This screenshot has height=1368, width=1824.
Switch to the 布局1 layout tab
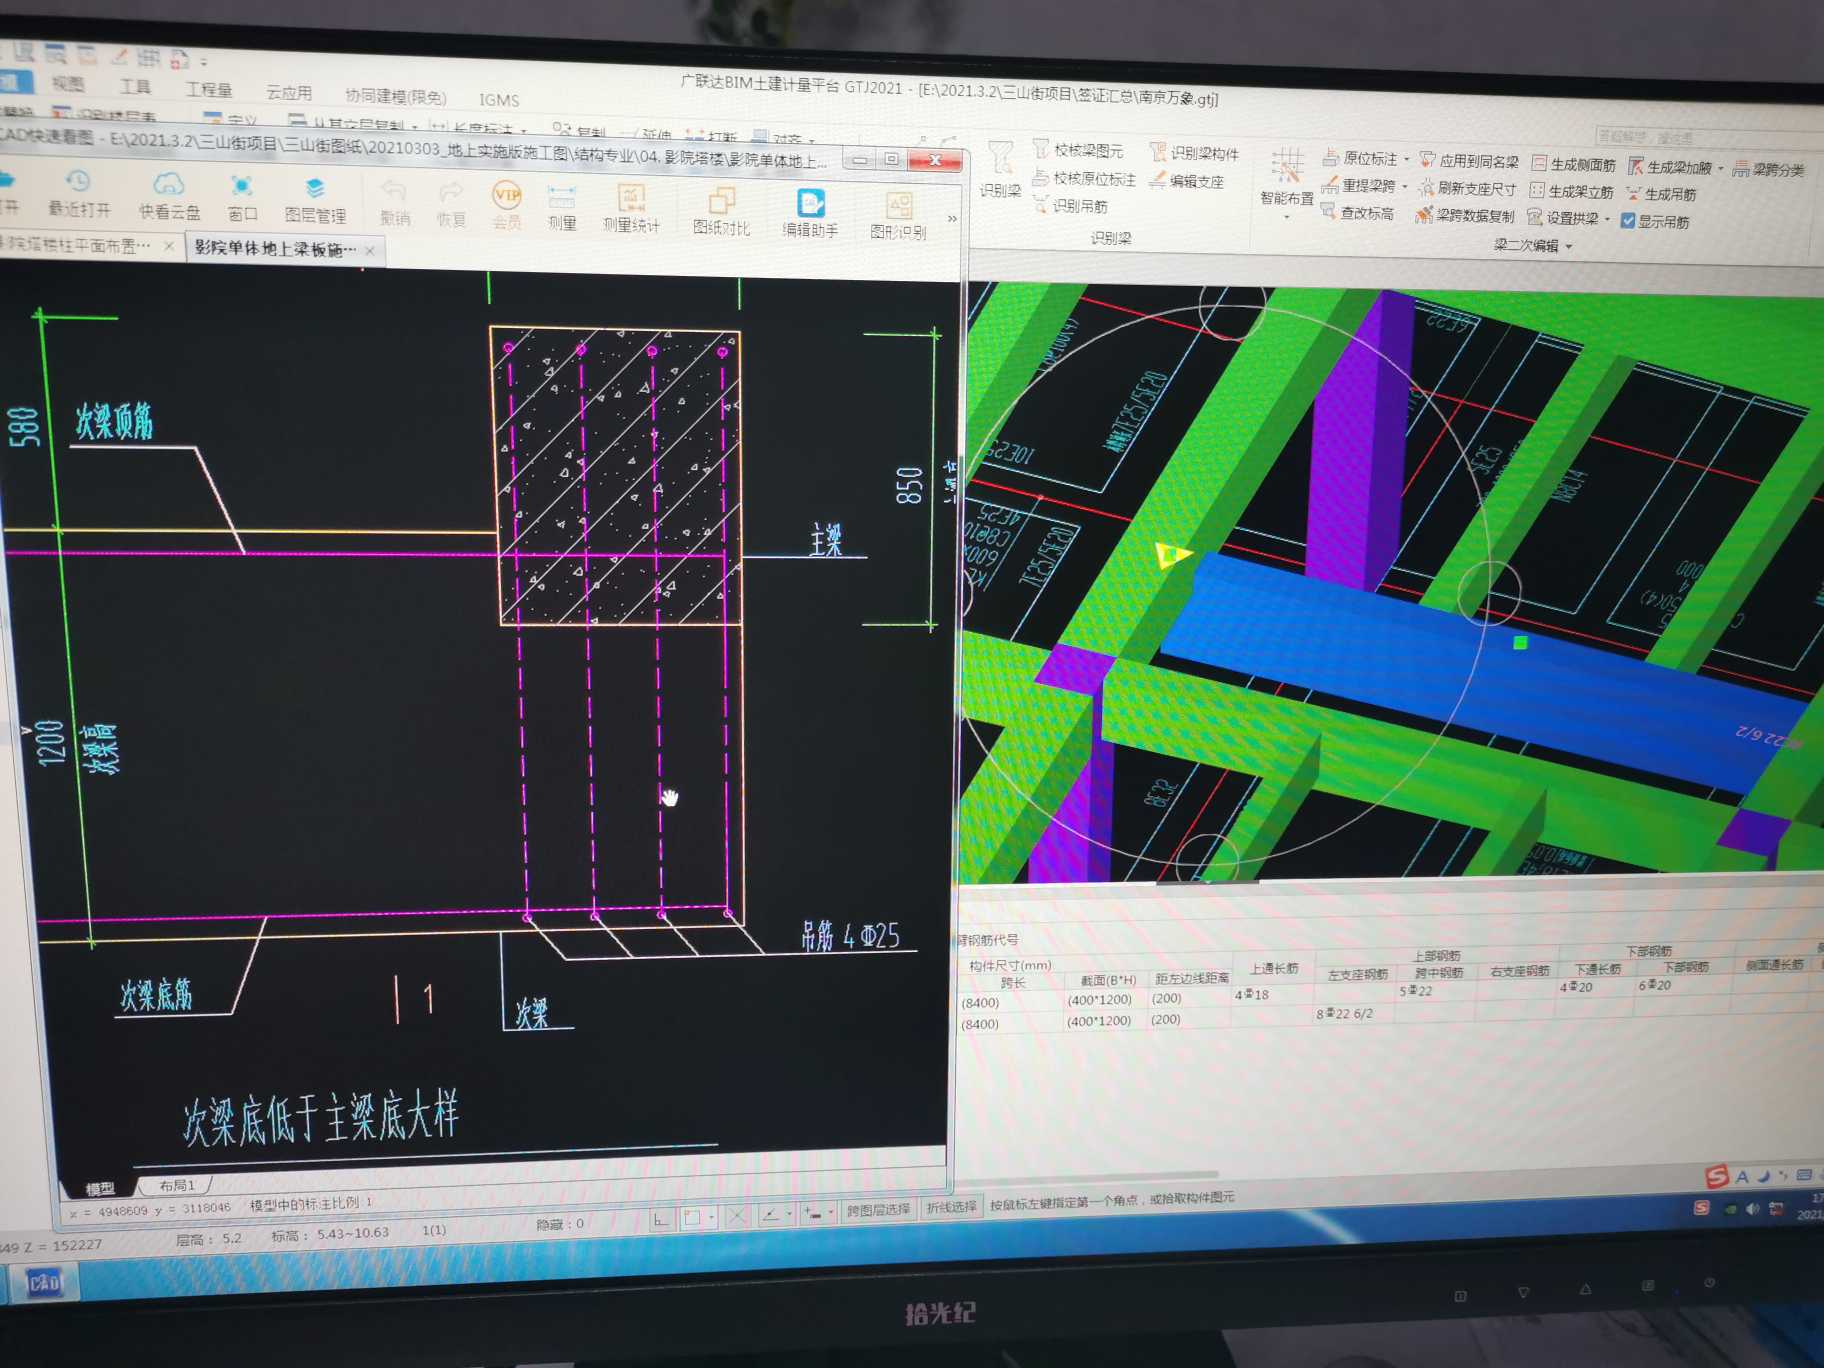(x=177, y=1186)
